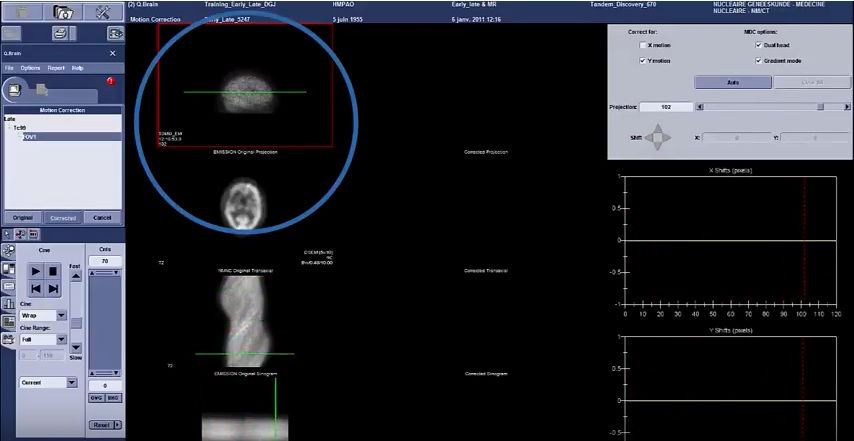Click the Reset button

101,425
